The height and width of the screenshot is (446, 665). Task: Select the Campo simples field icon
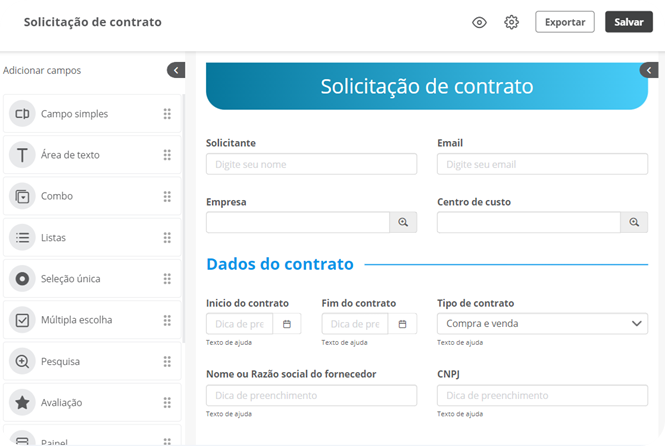22,114
